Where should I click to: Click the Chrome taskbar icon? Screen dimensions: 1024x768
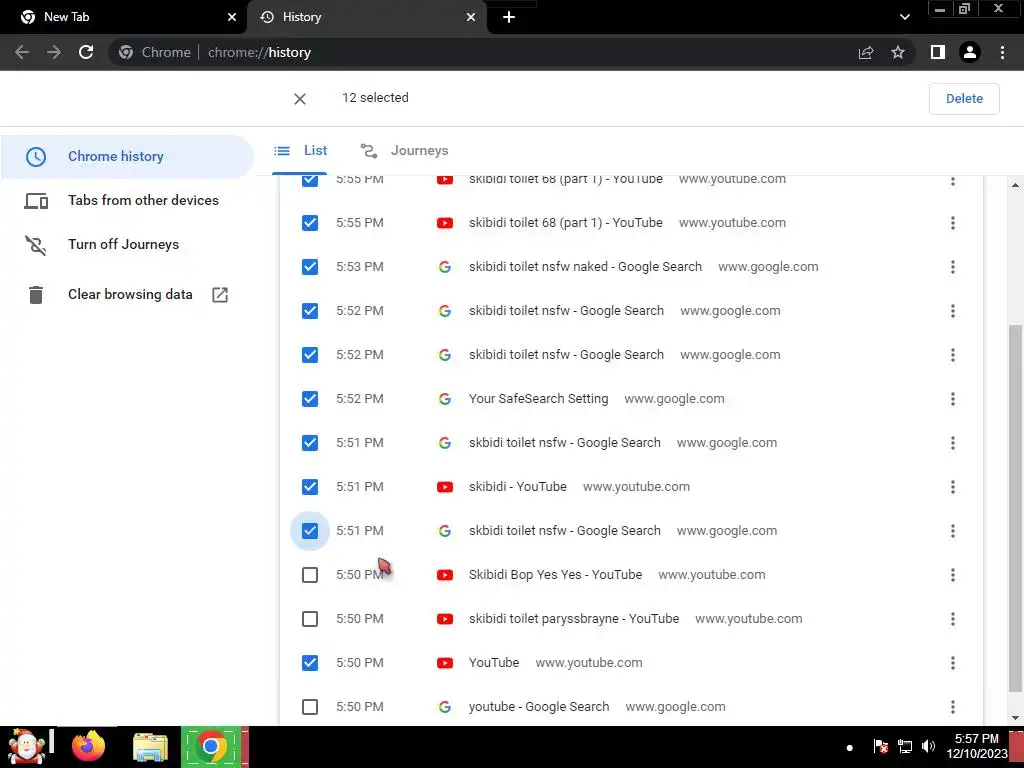(x=211, y=746)
